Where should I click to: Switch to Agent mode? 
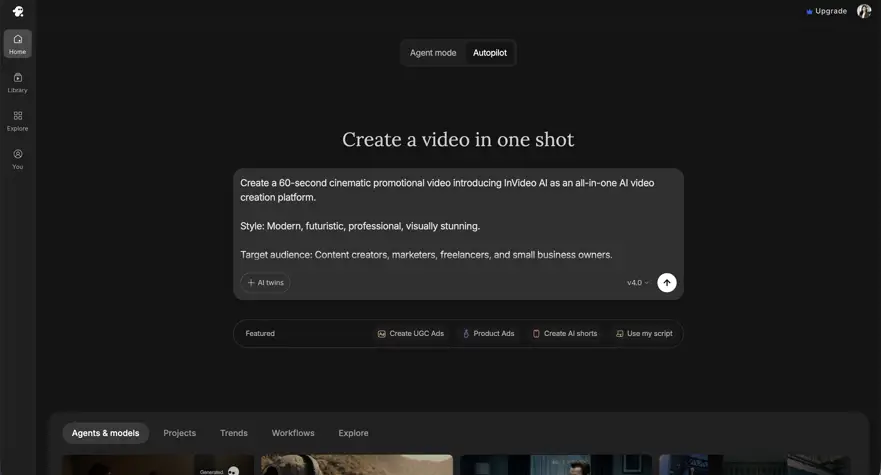coord(433,53)
